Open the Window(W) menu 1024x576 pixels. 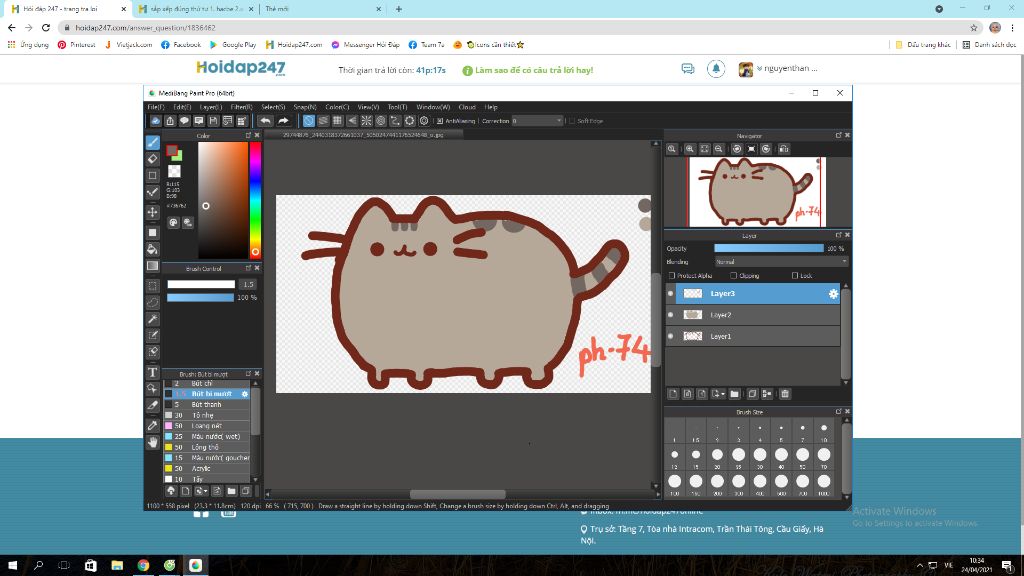tap(433, 107)
